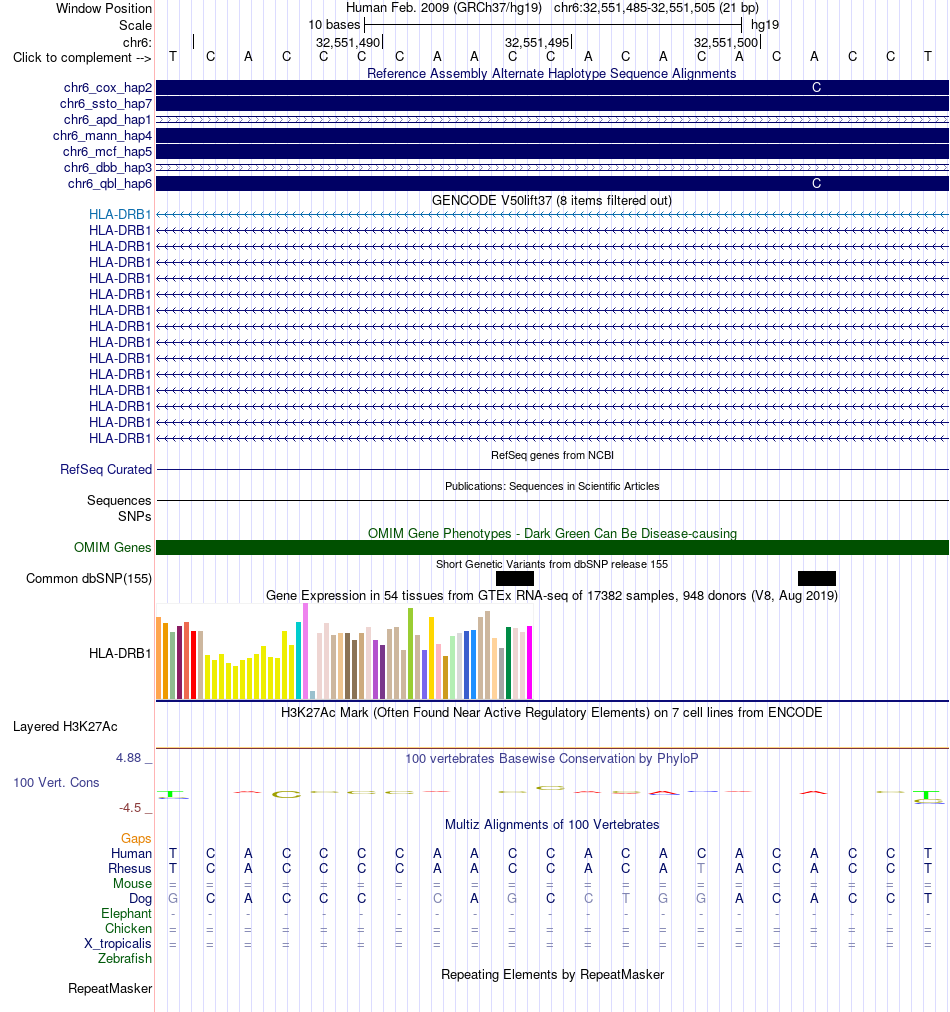Select the chr6_dbb_hap3 track label
Viewport: 950px width, 1012px height.
[x=108, y=168]
